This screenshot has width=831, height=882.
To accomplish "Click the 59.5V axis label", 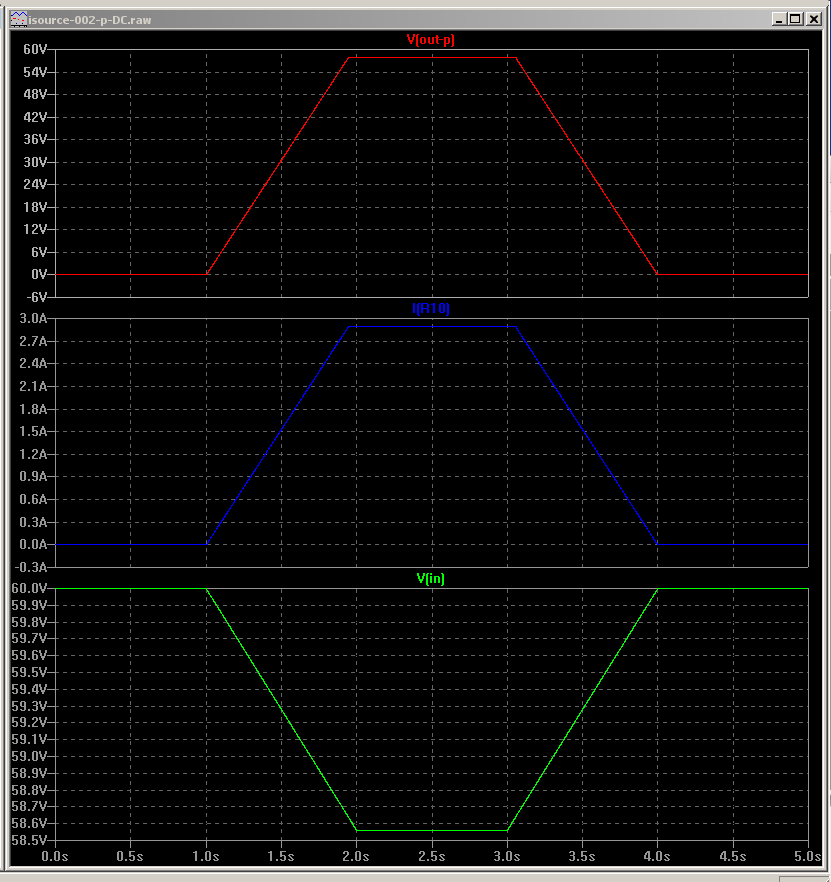I will coord(29,672).
